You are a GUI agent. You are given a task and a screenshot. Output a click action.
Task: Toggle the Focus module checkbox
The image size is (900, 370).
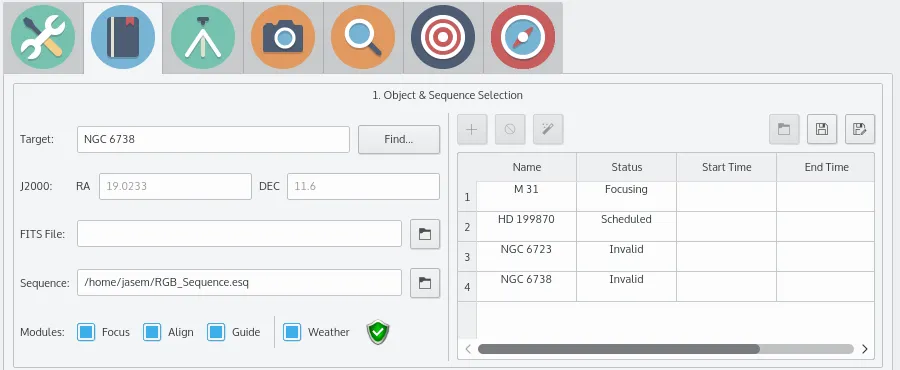[86, 332]
